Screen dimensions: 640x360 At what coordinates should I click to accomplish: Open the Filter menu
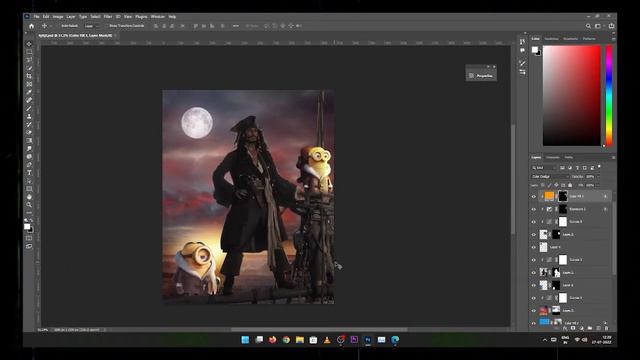coord(108,17)
